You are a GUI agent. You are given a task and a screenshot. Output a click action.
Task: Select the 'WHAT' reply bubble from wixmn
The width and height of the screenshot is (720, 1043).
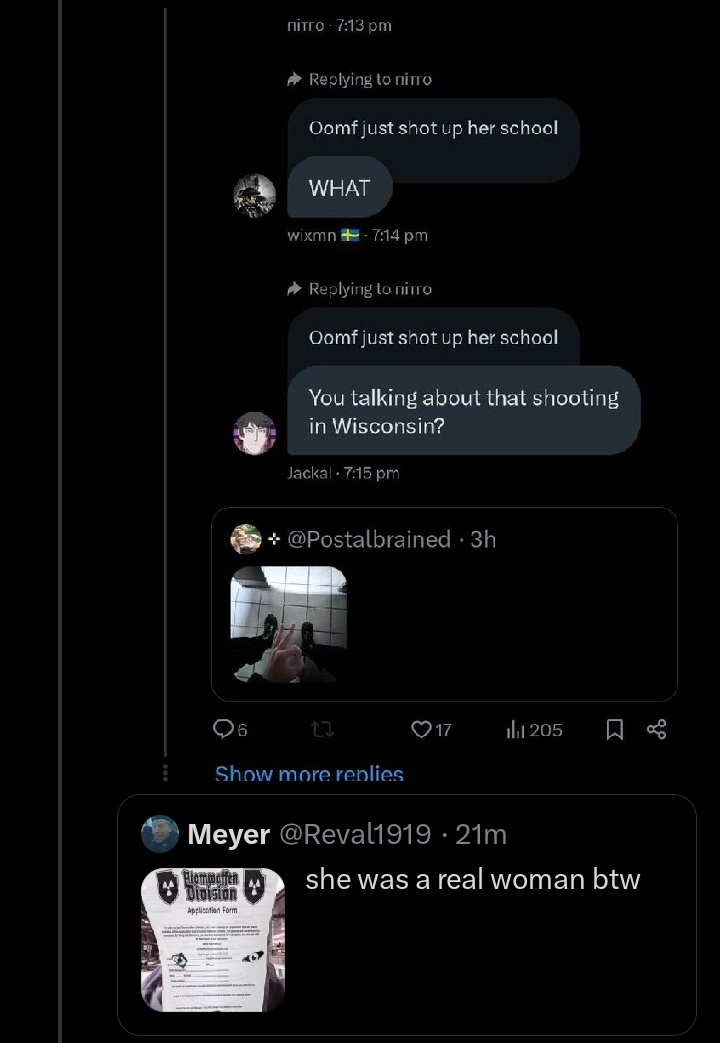[x=339, y=188]
